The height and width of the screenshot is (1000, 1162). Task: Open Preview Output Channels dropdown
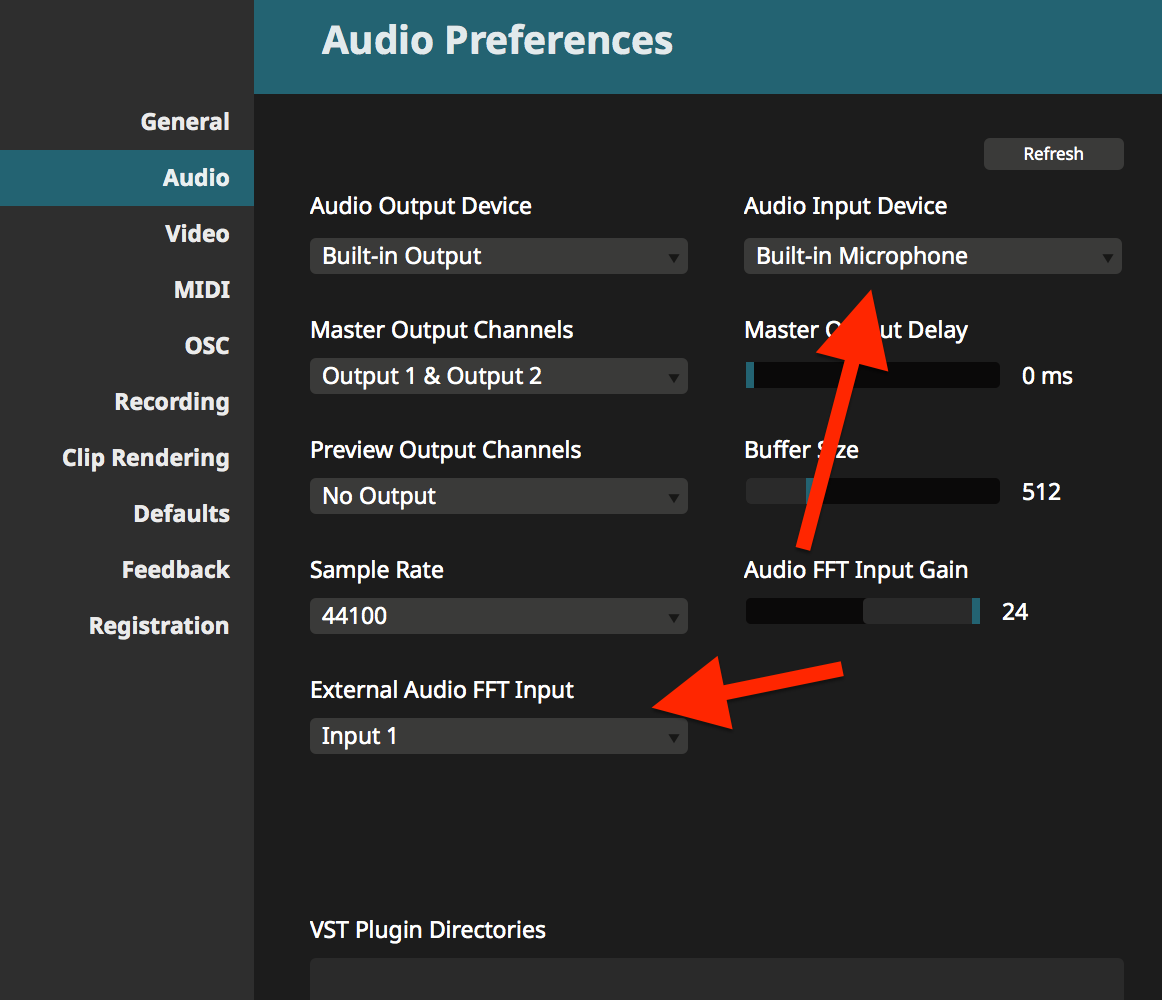tap(498, 496)
